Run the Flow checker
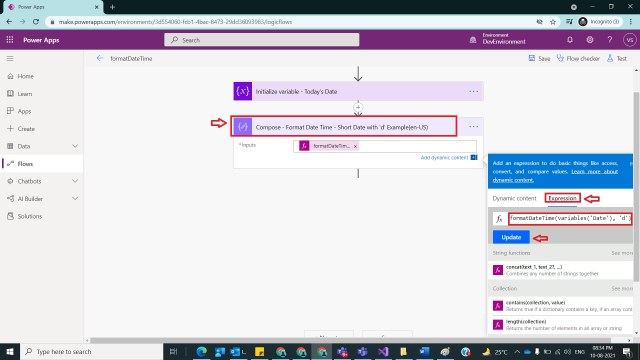 click(578, 58)
